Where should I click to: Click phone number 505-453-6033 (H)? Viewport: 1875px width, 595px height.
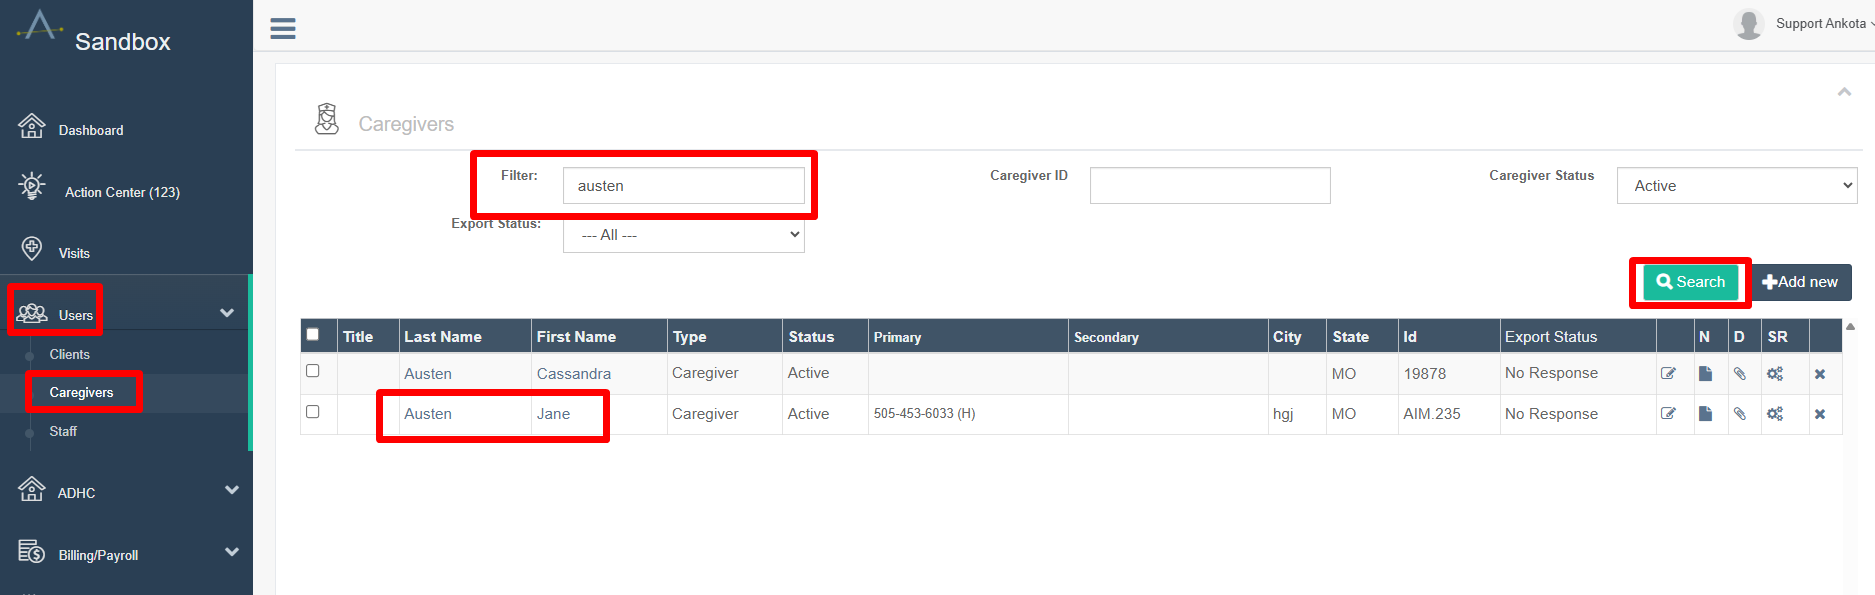pos(924,414)
